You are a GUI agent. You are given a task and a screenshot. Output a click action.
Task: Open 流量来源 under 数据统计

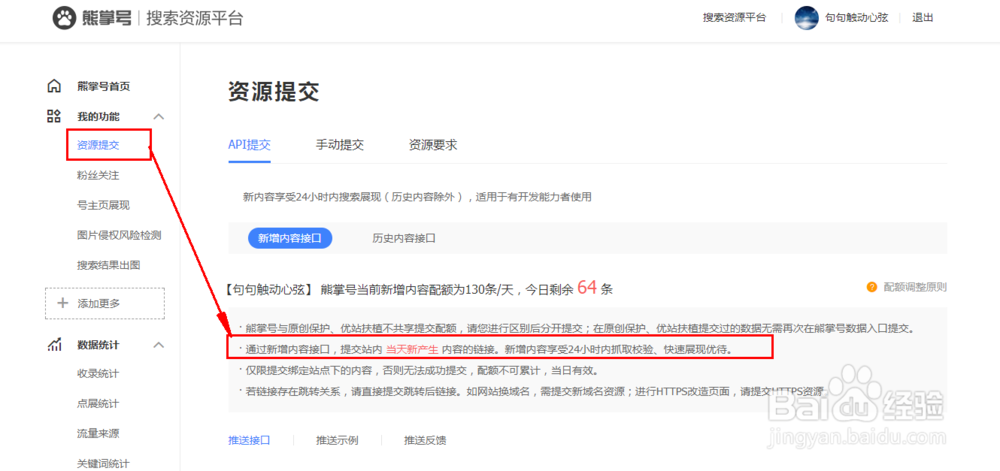point(98,433)
